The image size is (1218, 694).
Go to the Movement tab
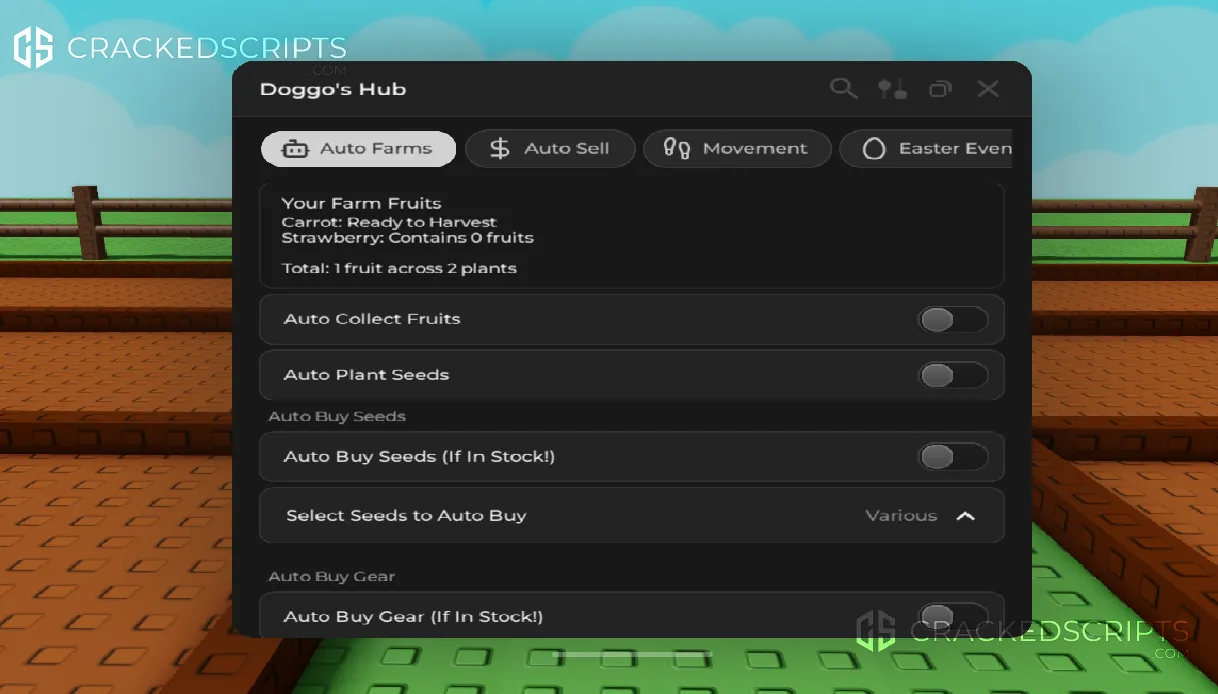point(737,149)
